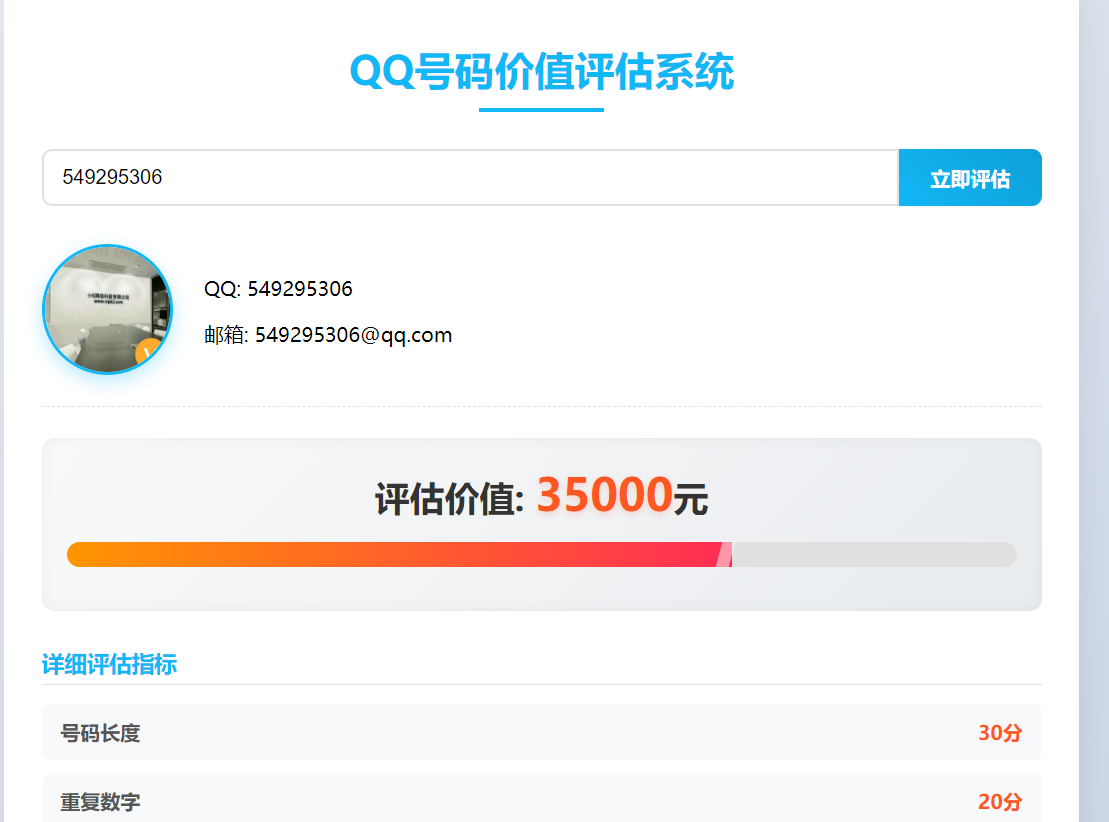The image size is (1109, 822).
Task: Click the 35000元 valuation amount
Action: pos(622,495)
